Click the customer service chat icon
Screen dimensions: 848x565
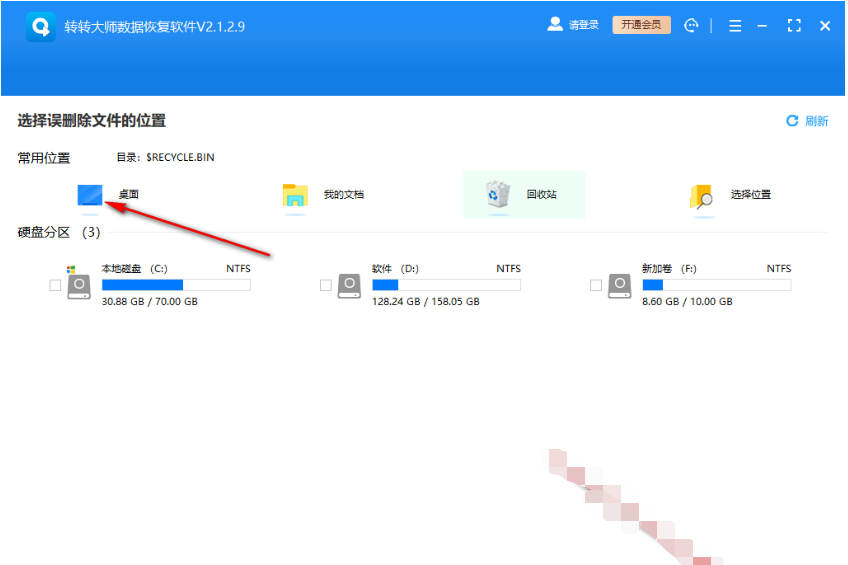coord(691,25)
